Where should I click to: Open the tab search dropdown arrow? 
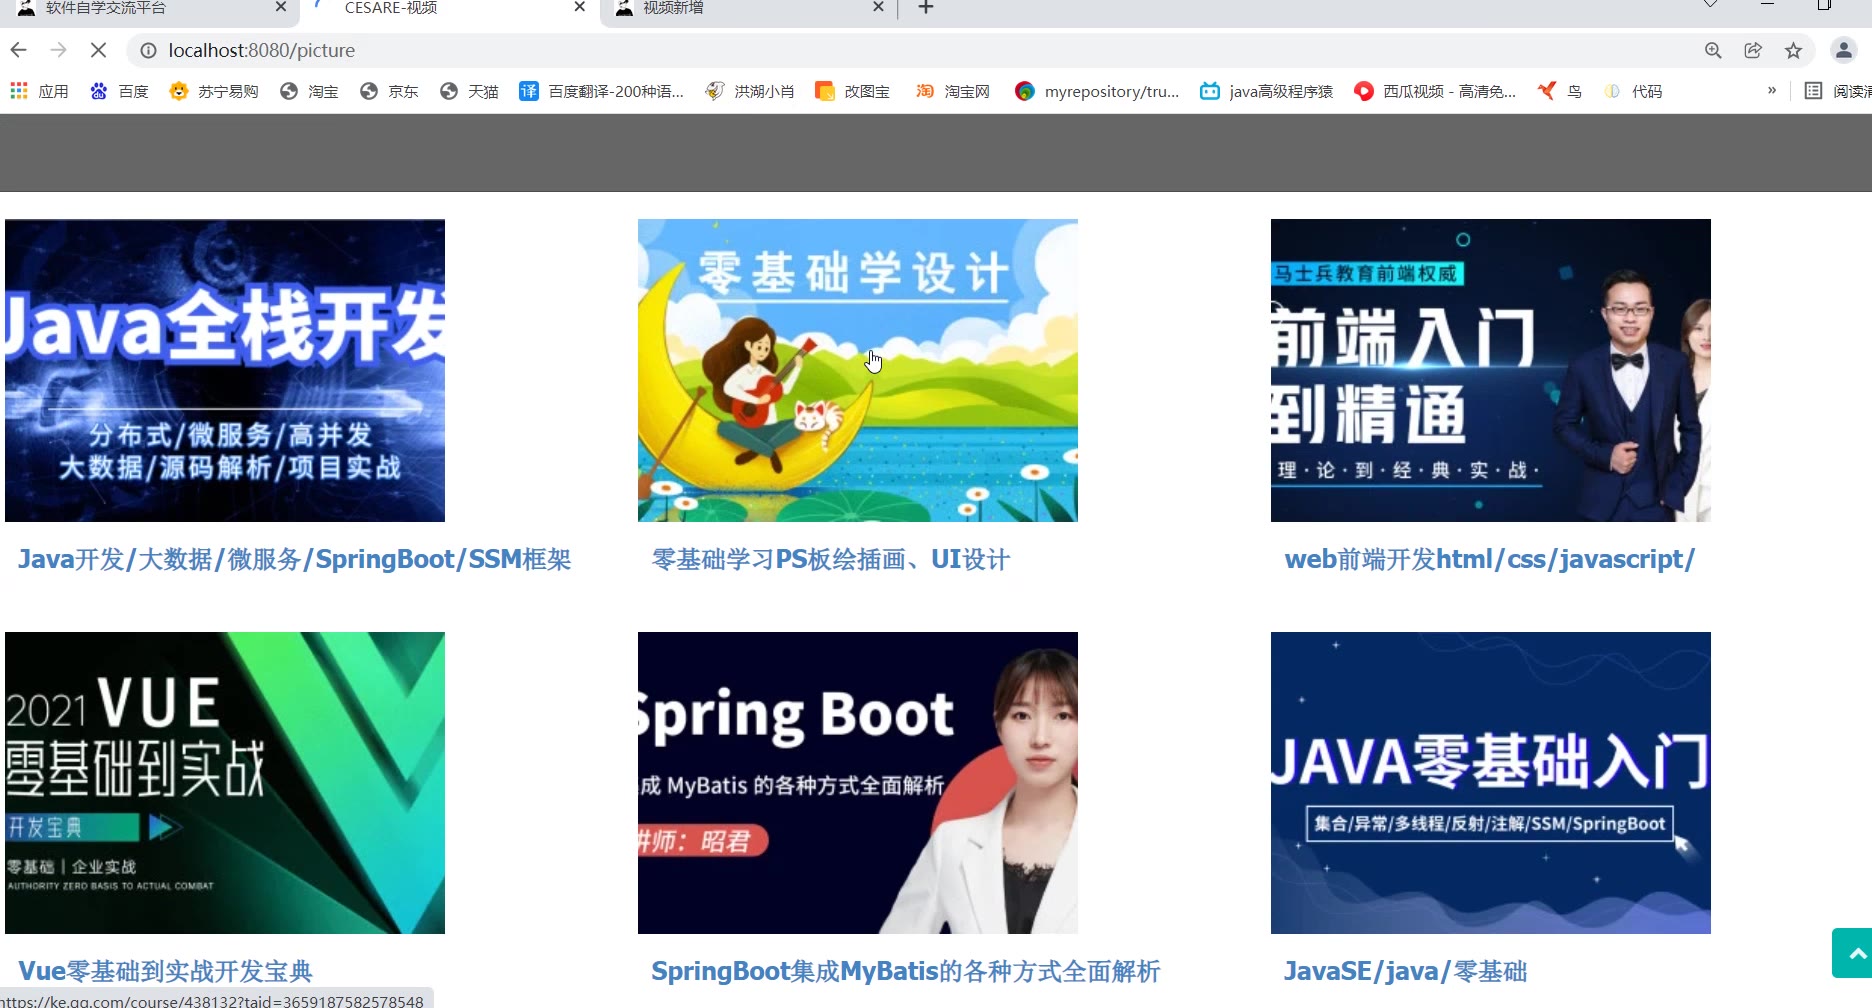pyautogui.click(x=1711, y=5)
